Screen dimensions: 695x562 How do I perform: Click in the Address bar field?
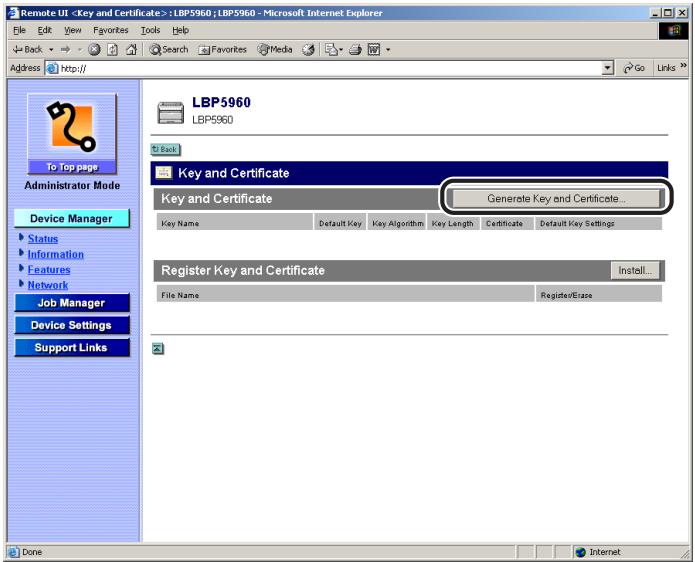(x=328, y=68)
